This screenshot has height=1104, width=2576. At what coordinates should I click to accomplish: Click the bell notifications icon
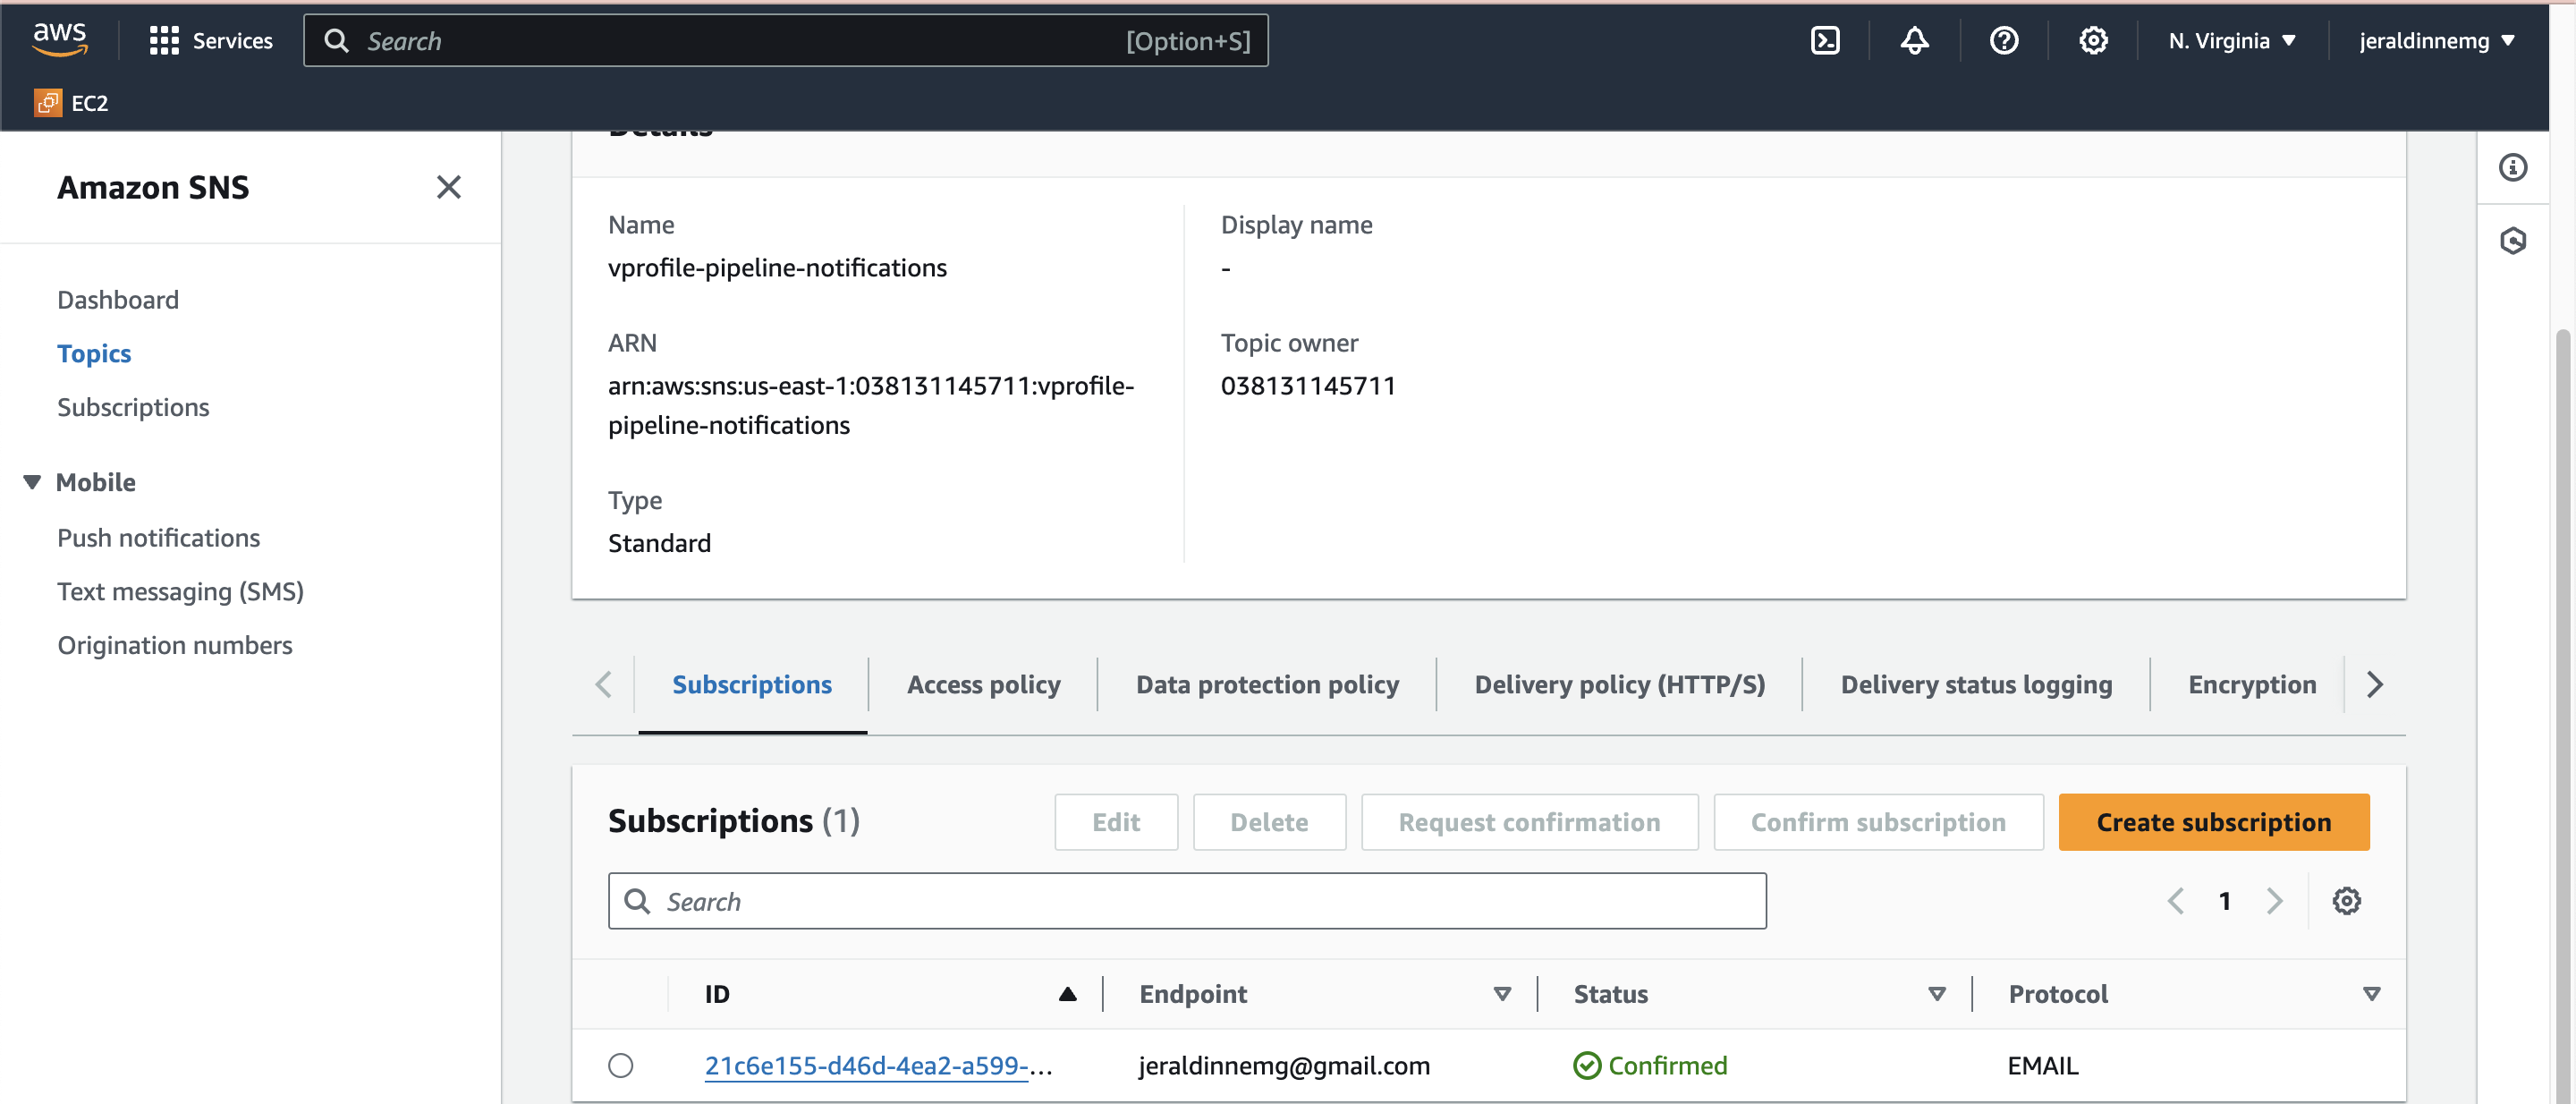tap(1917, 41)
